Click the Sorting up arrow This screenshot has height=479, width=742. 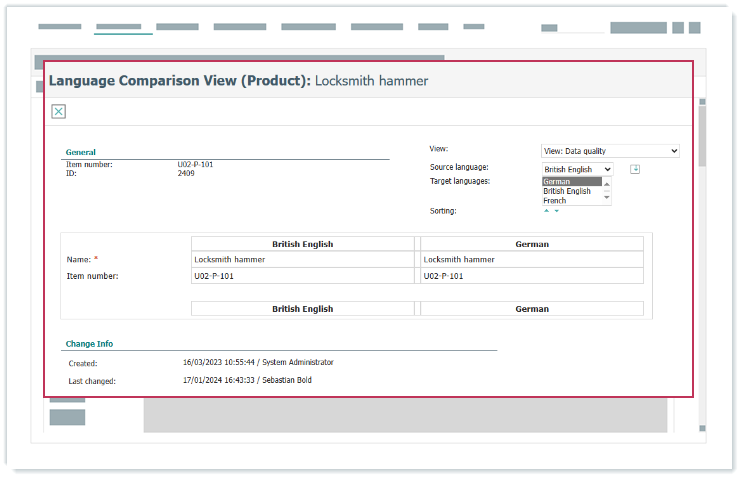[546, 211]
